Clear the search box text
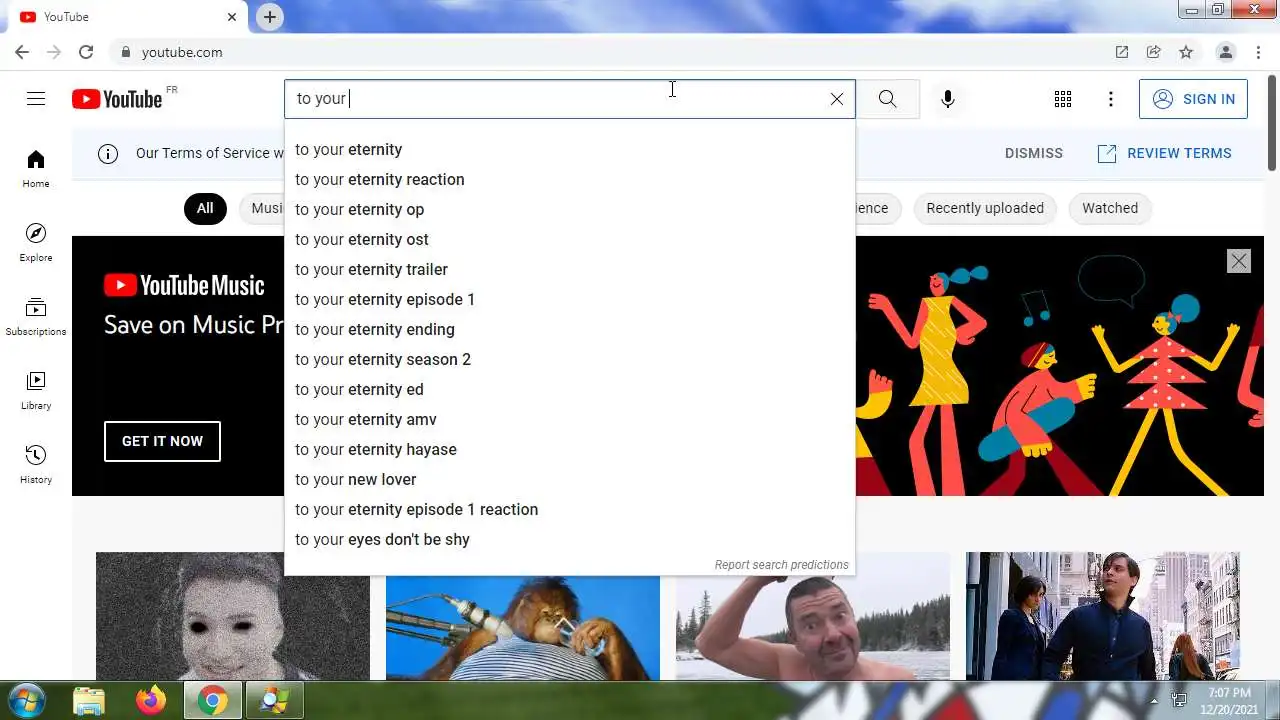Viewport: 1280px width, 720px height. 837,99
